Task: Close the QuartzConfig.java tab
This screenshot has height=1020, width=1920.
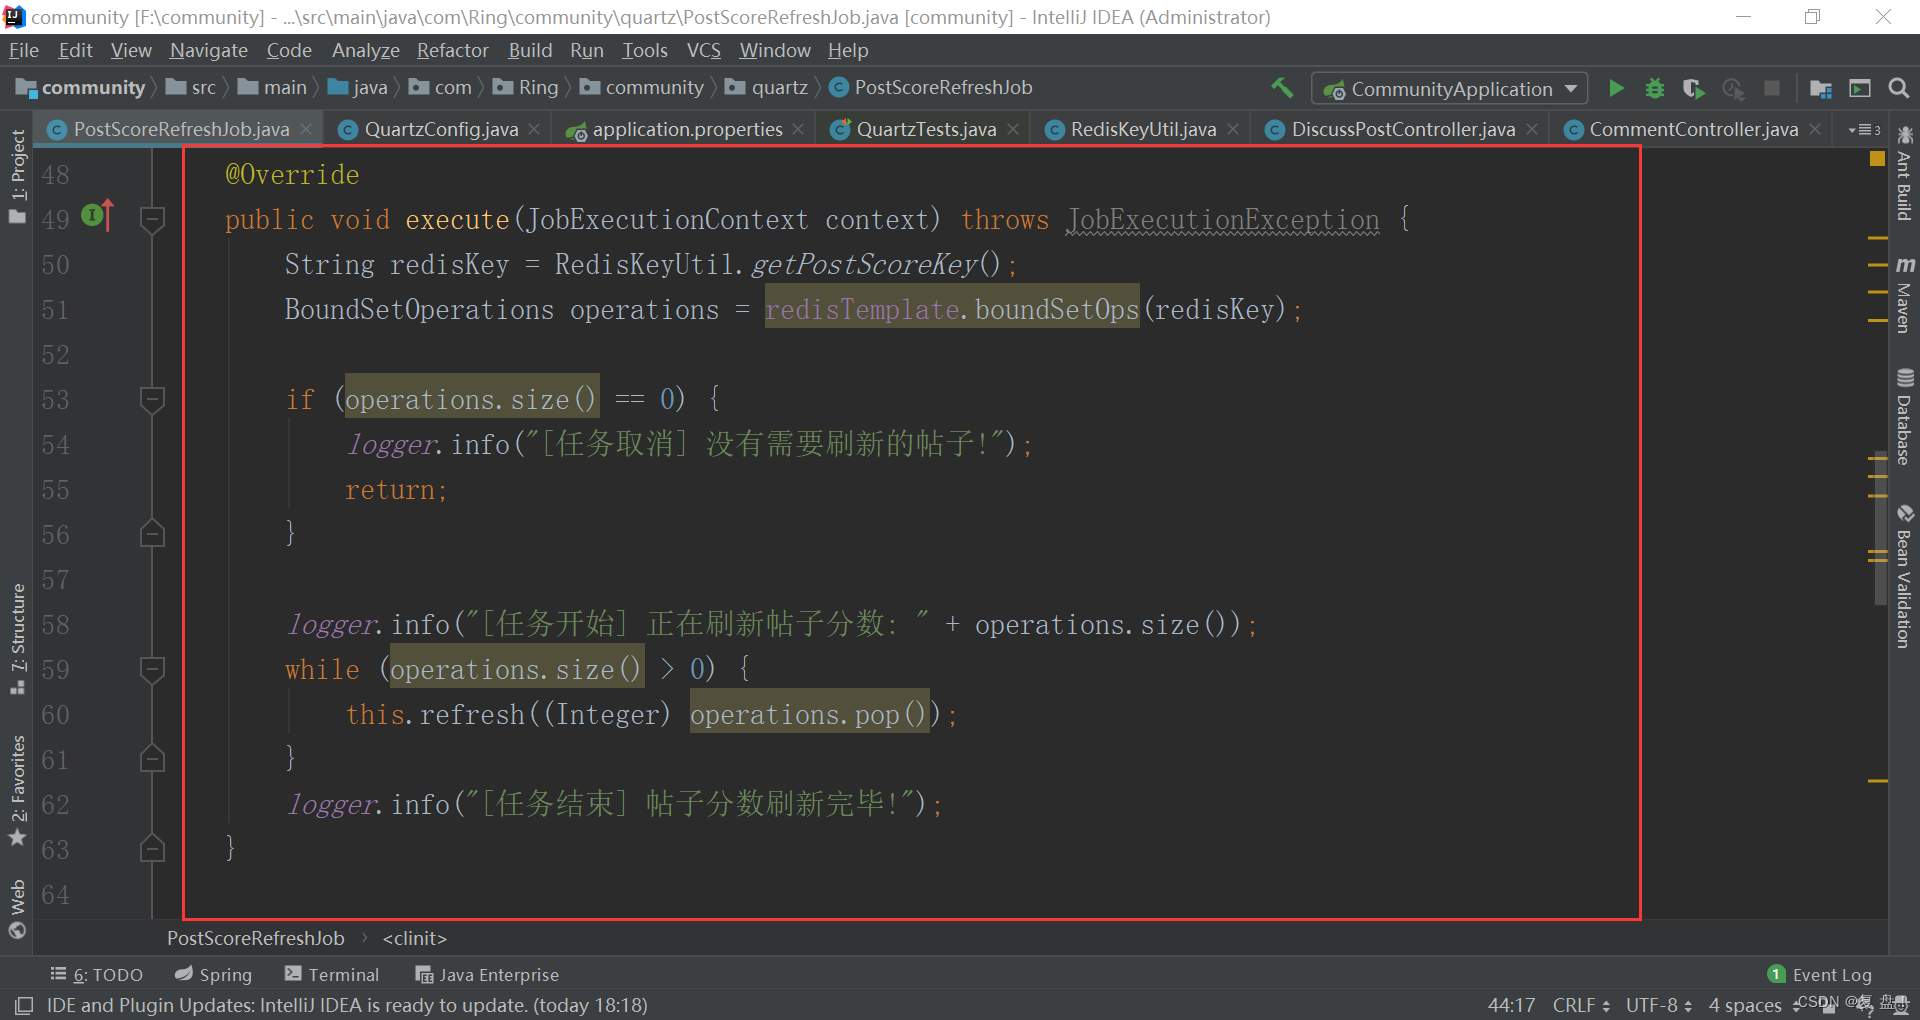Action: [535, 129]
